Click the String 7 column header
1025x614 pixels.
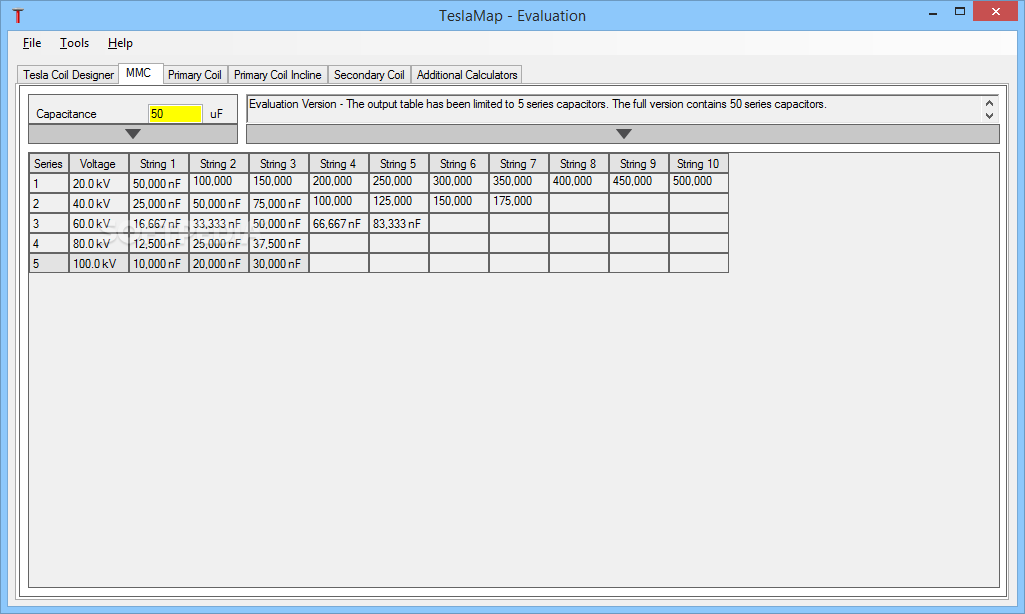(x=518, y=163)
